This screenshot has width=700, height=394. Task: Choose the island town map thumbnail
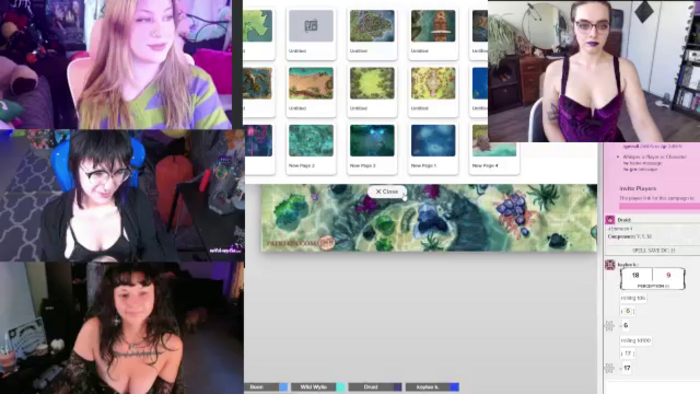tap(372, 26)
